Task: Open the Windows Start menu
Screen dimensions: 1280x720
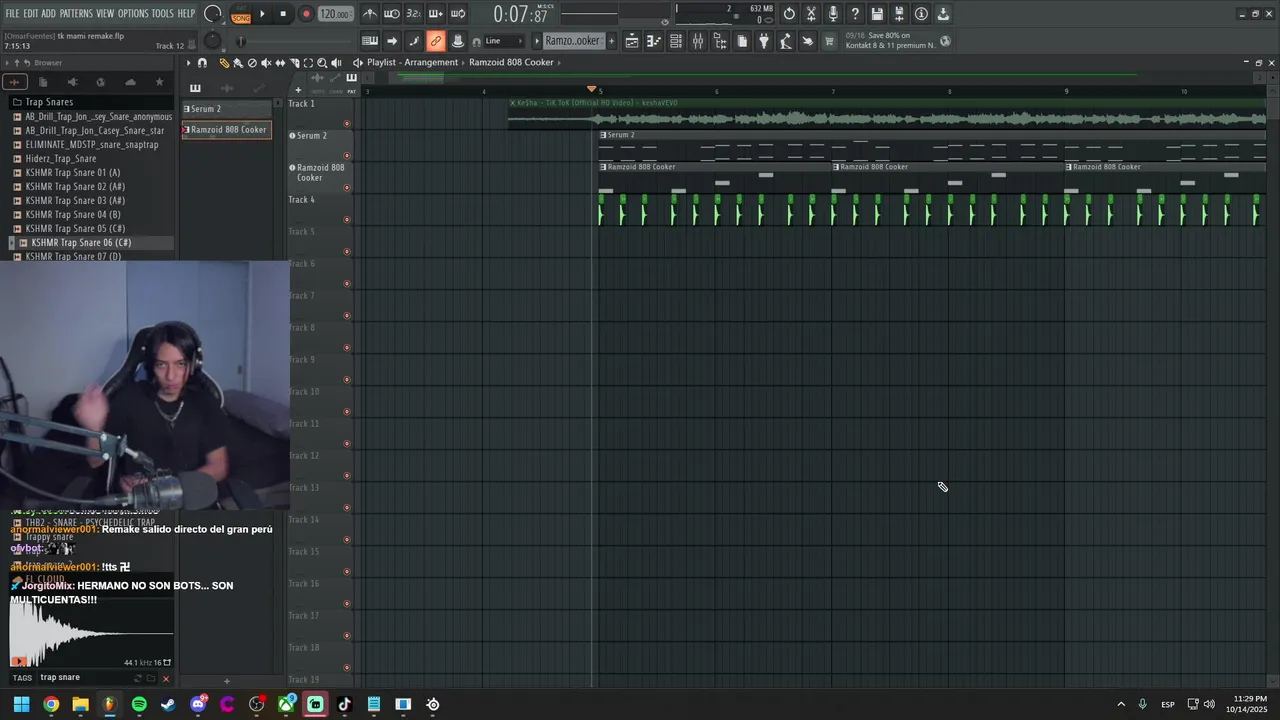Action: (21, 704)
